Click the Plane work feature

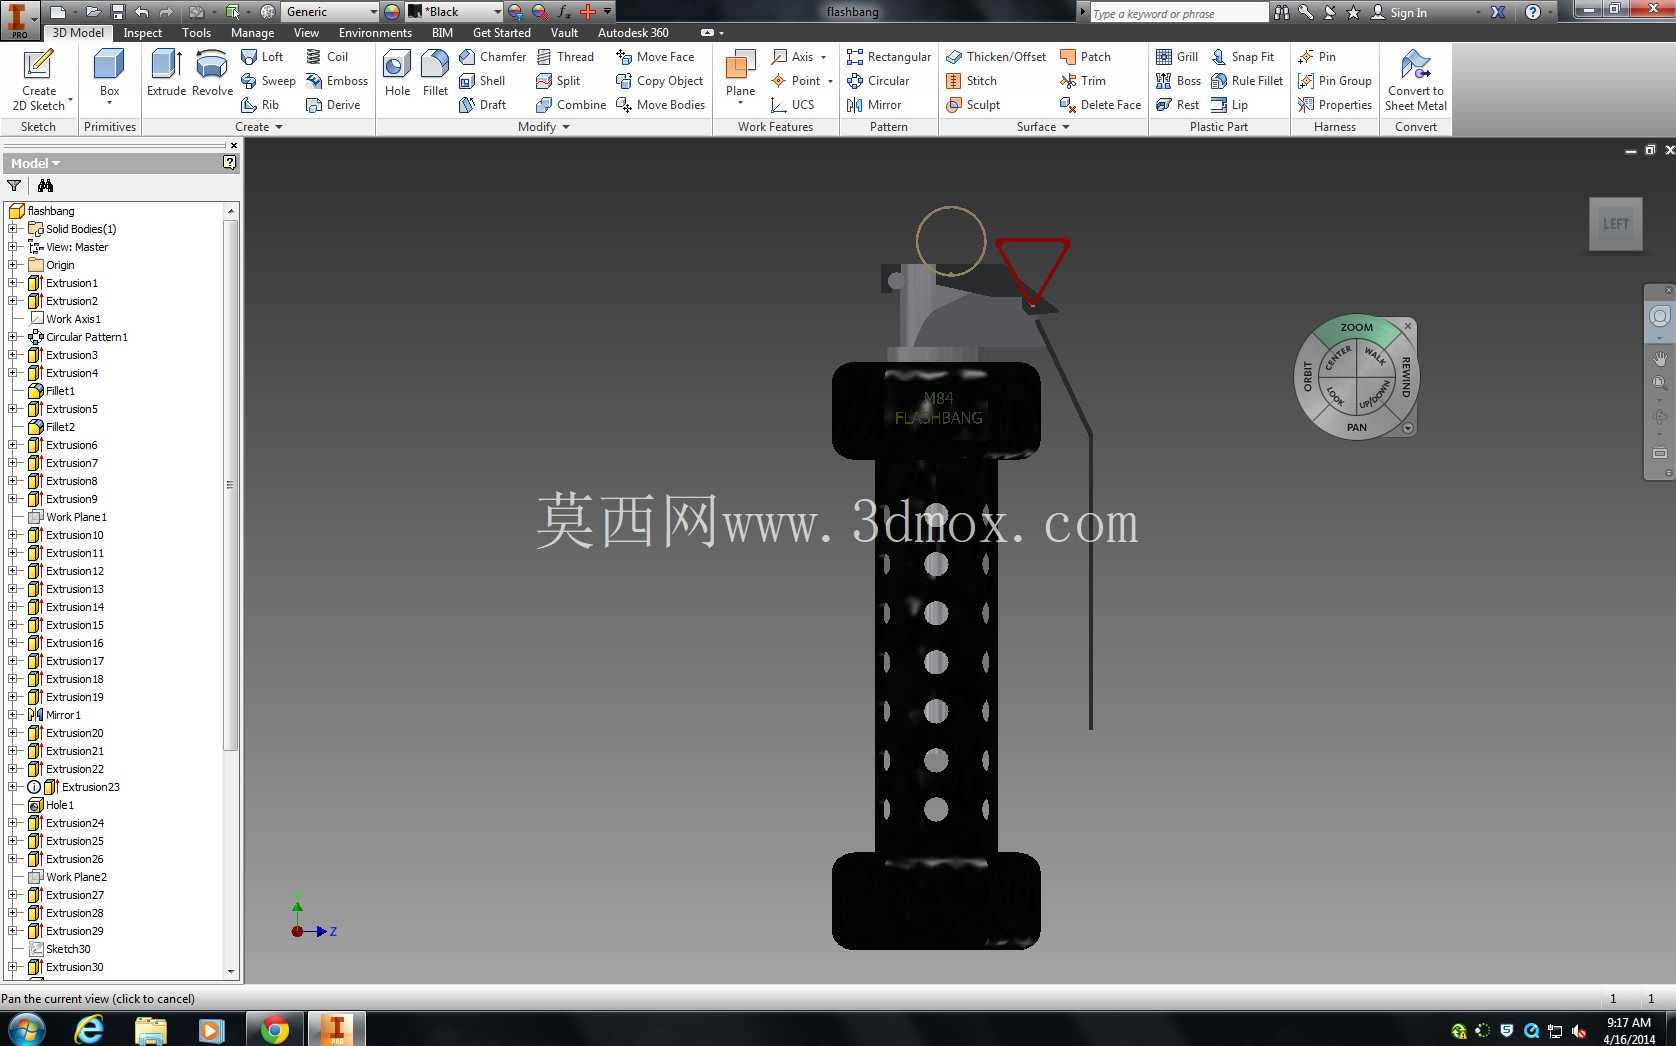point(740,76)
